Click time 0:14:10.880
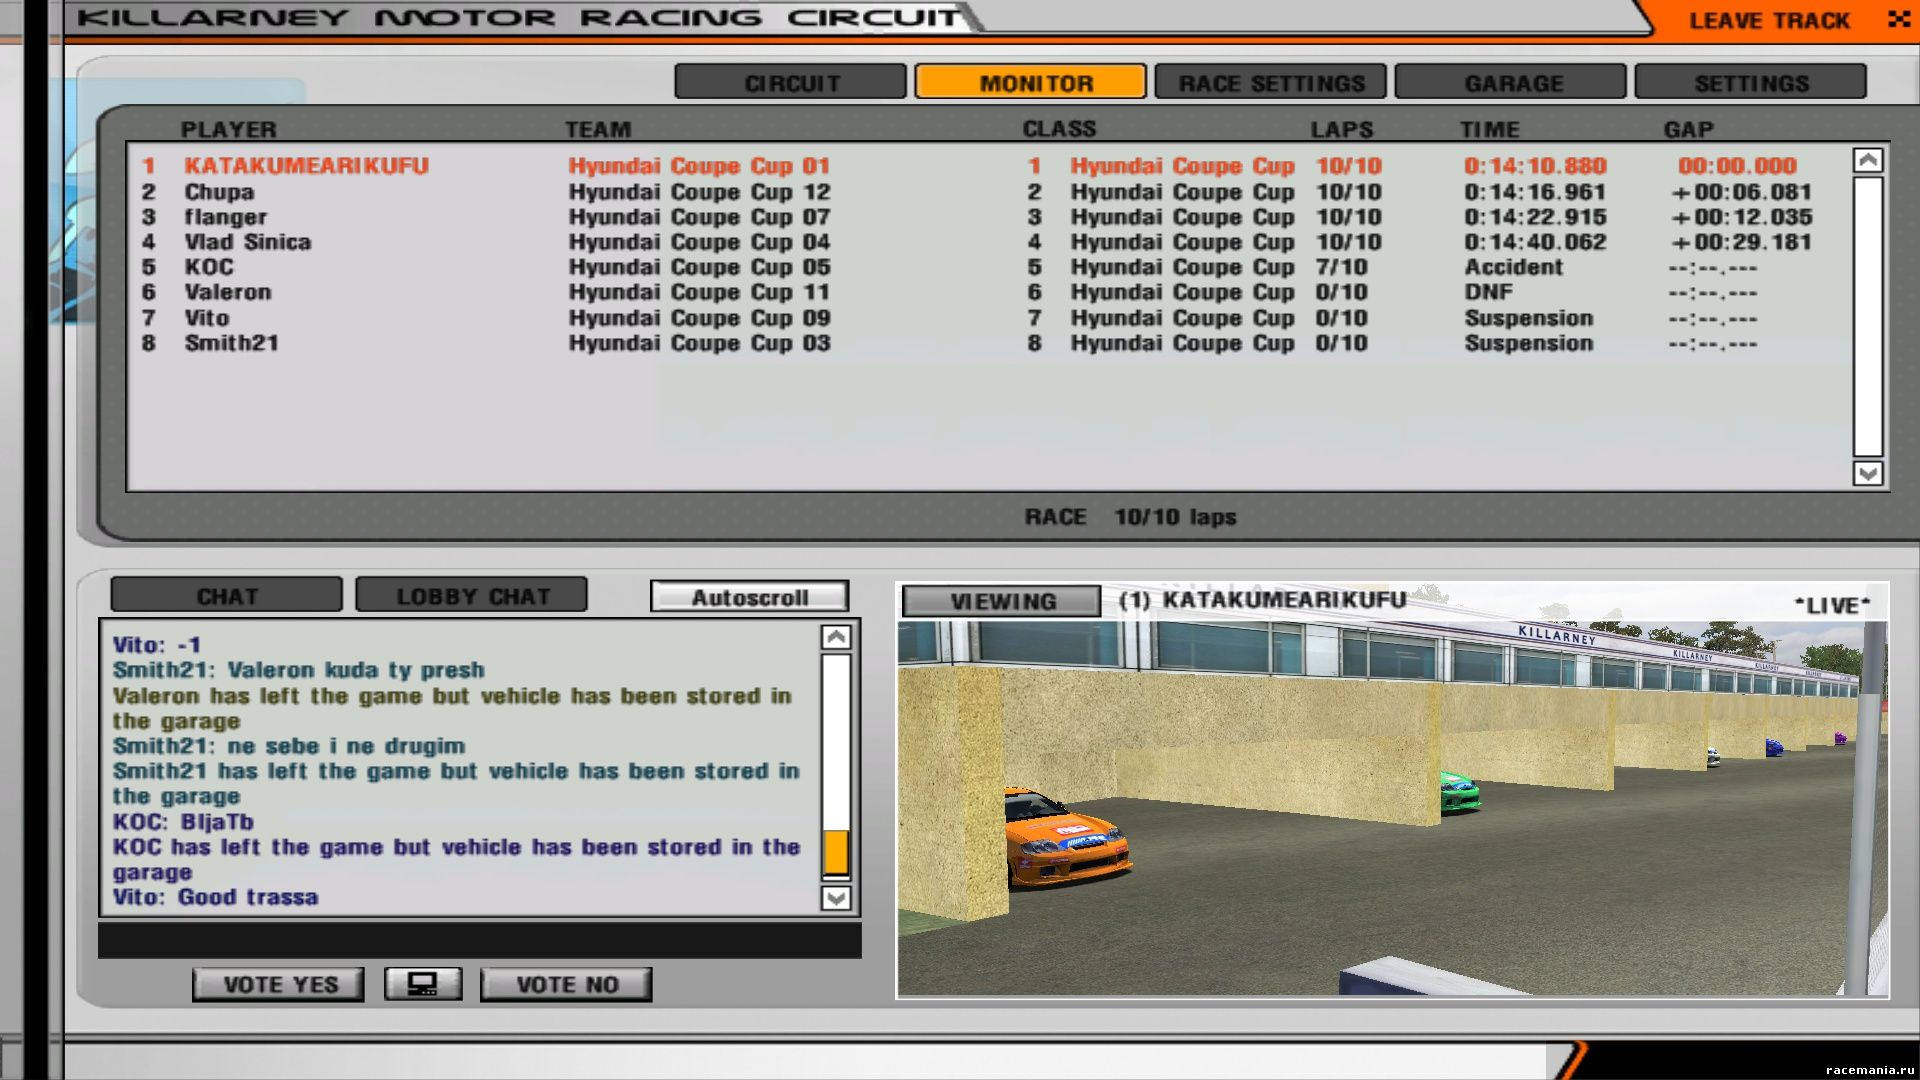Screen dimensions: 1920x1080 (x=1535, y=166)
